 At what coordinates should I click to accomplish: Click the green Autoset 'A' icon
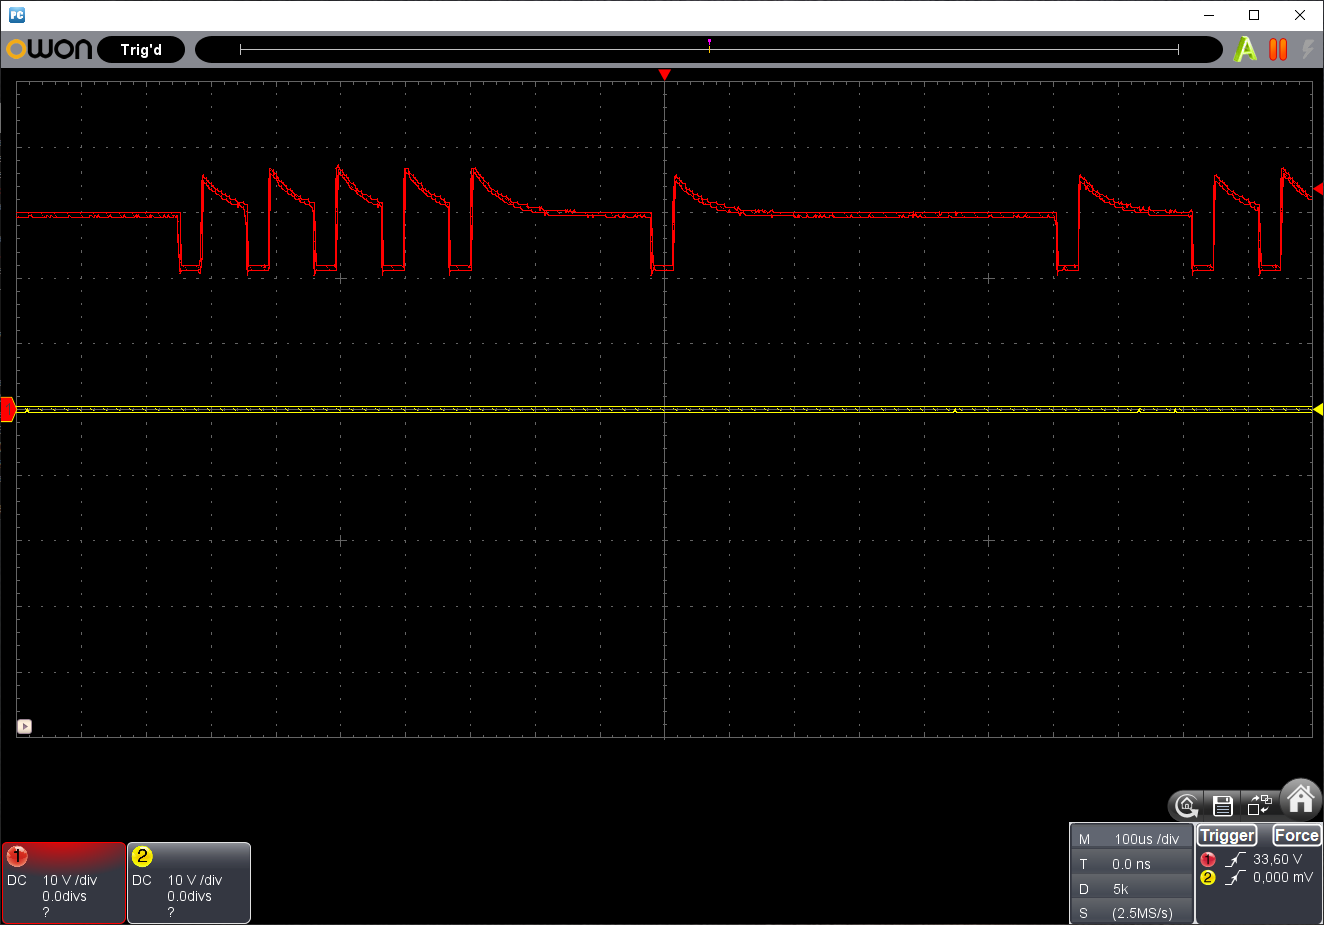point(1245,49)
